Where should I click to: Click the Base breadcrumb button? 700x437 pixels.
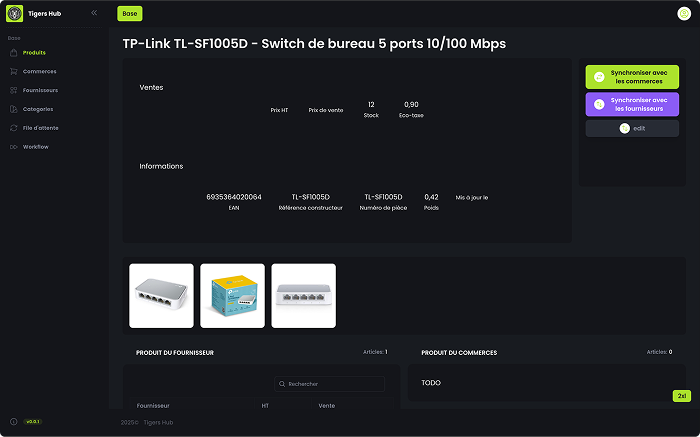click(x=130, y=13)
